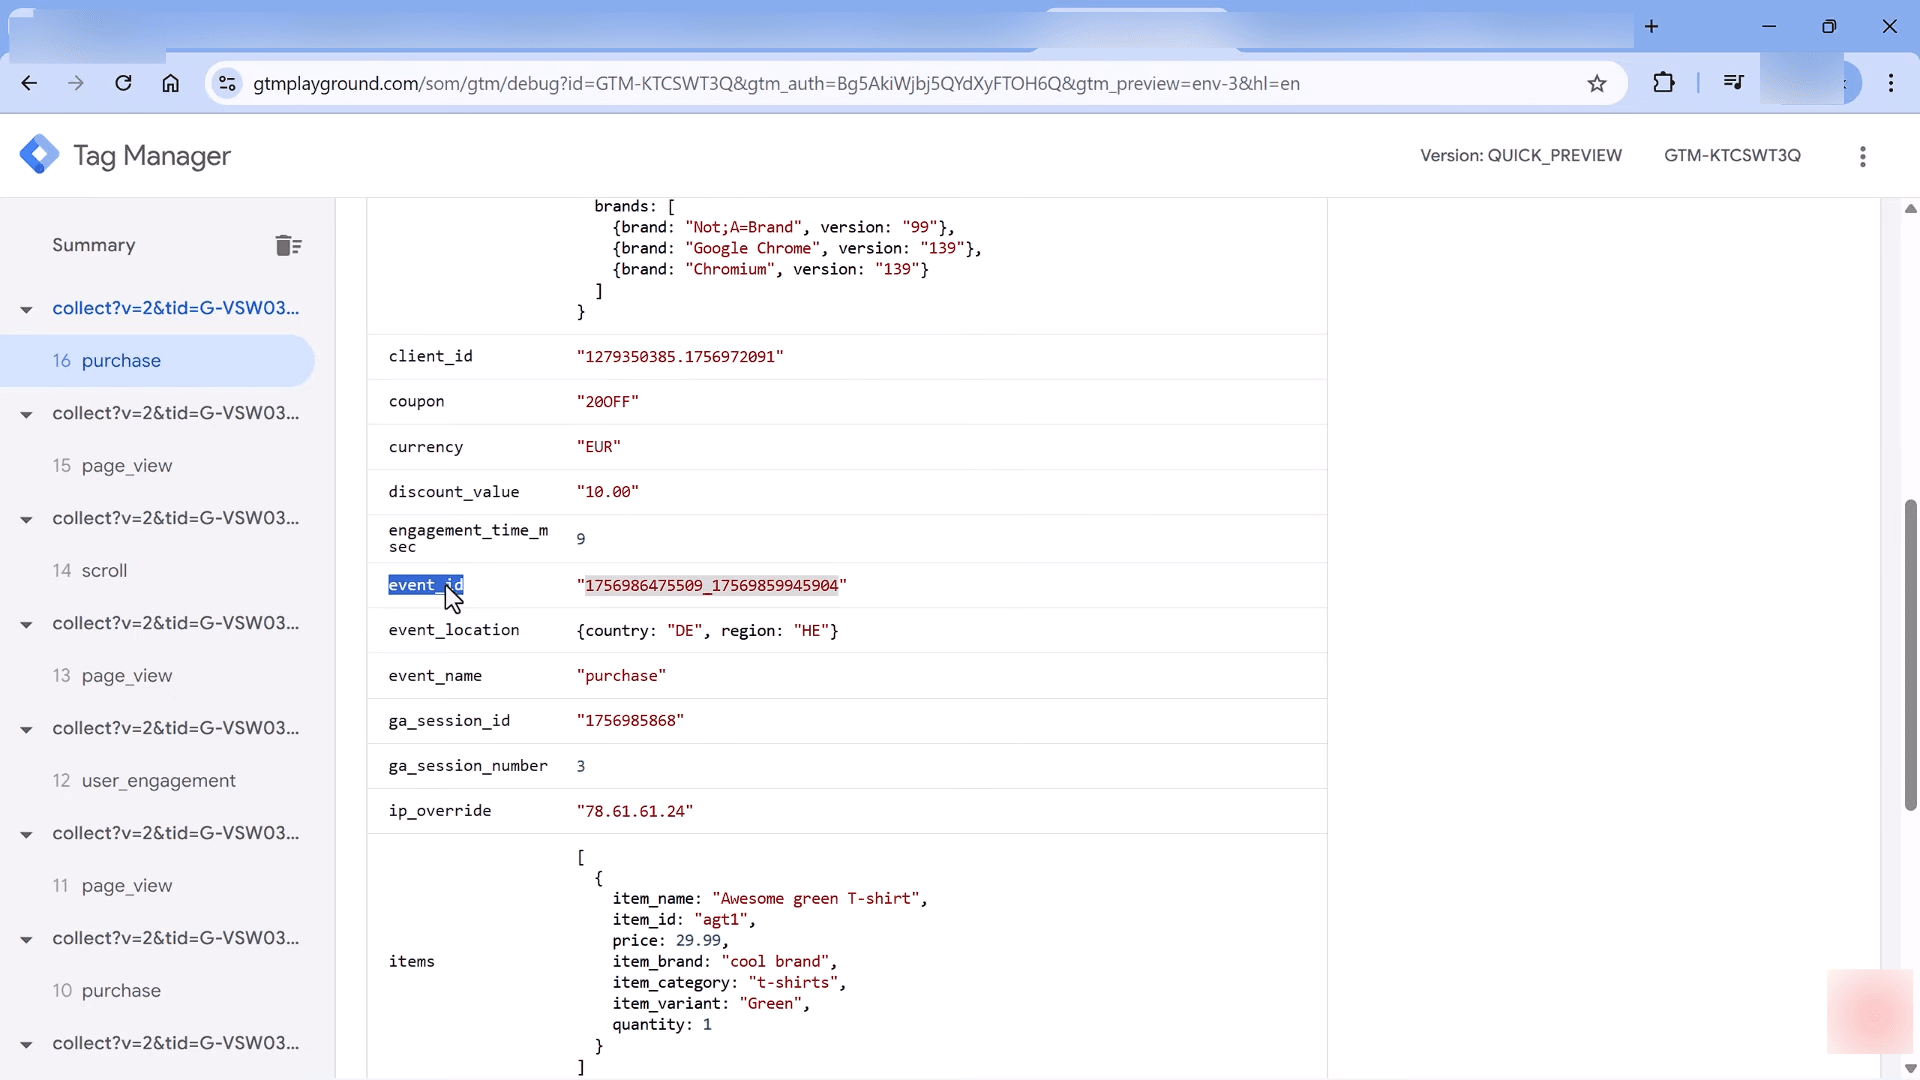The width and height of the screenshot is (1920, 1080).
Task: Click the discount_value "10.00"
Action: (x=607, y=491)
